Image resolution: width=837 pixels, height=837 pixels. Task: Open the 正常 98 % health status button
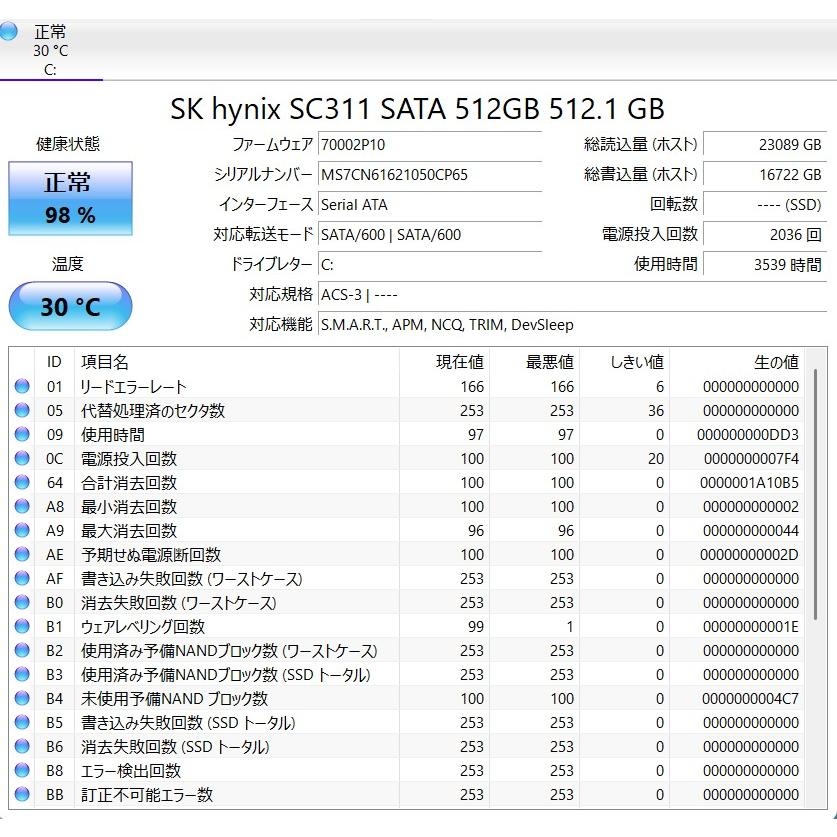point(70,198)
